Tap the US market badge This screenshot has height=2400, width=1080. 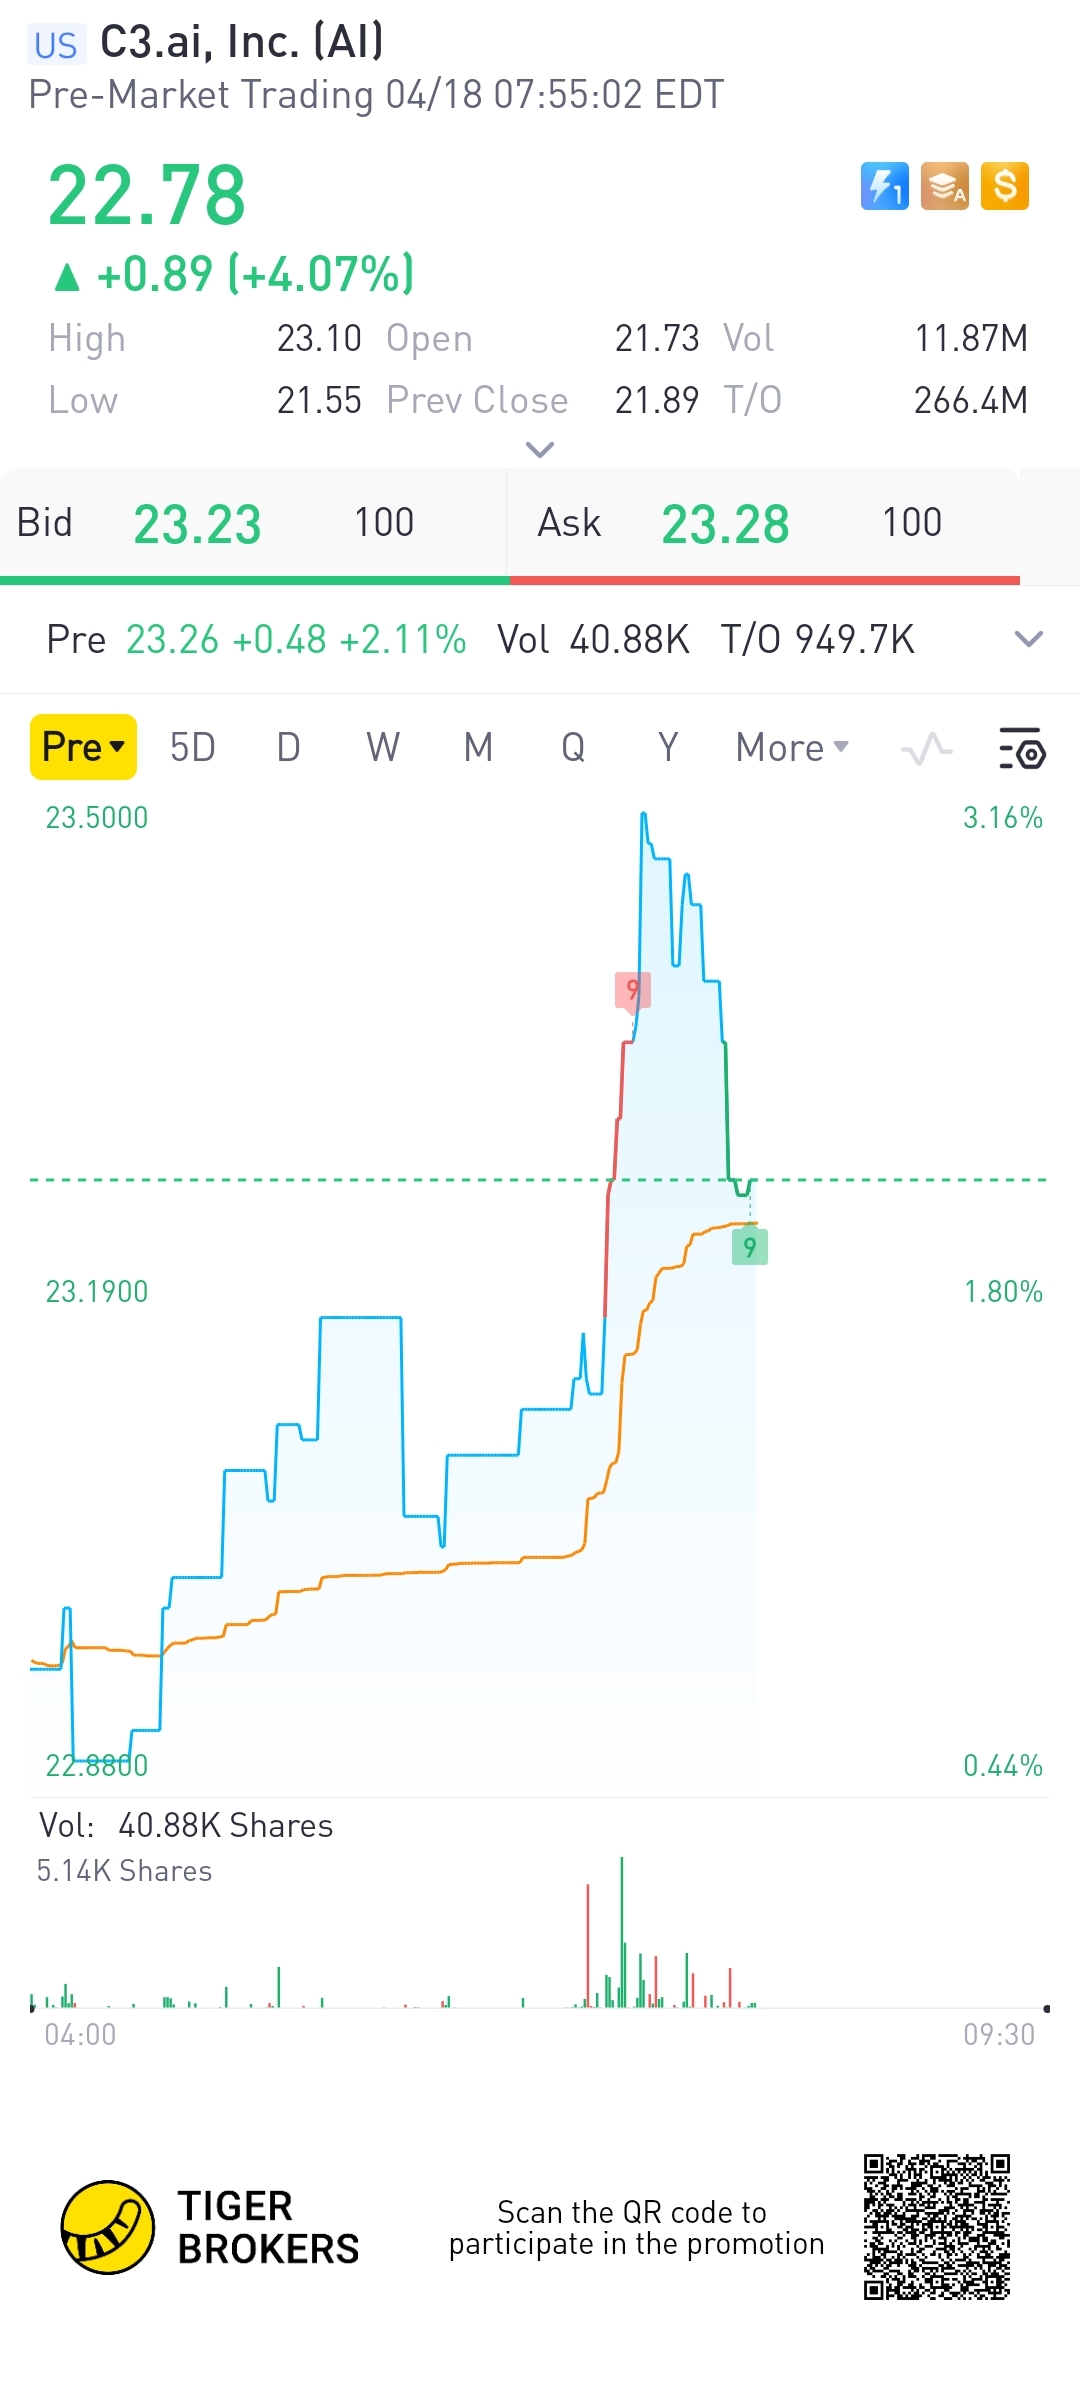point(55,45)
